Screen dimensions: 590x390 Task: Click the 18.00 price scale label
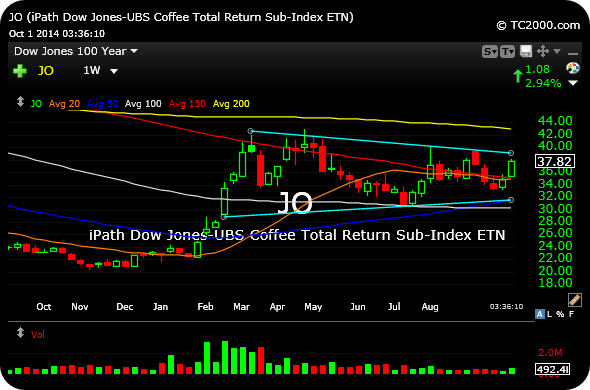(555, 283)
